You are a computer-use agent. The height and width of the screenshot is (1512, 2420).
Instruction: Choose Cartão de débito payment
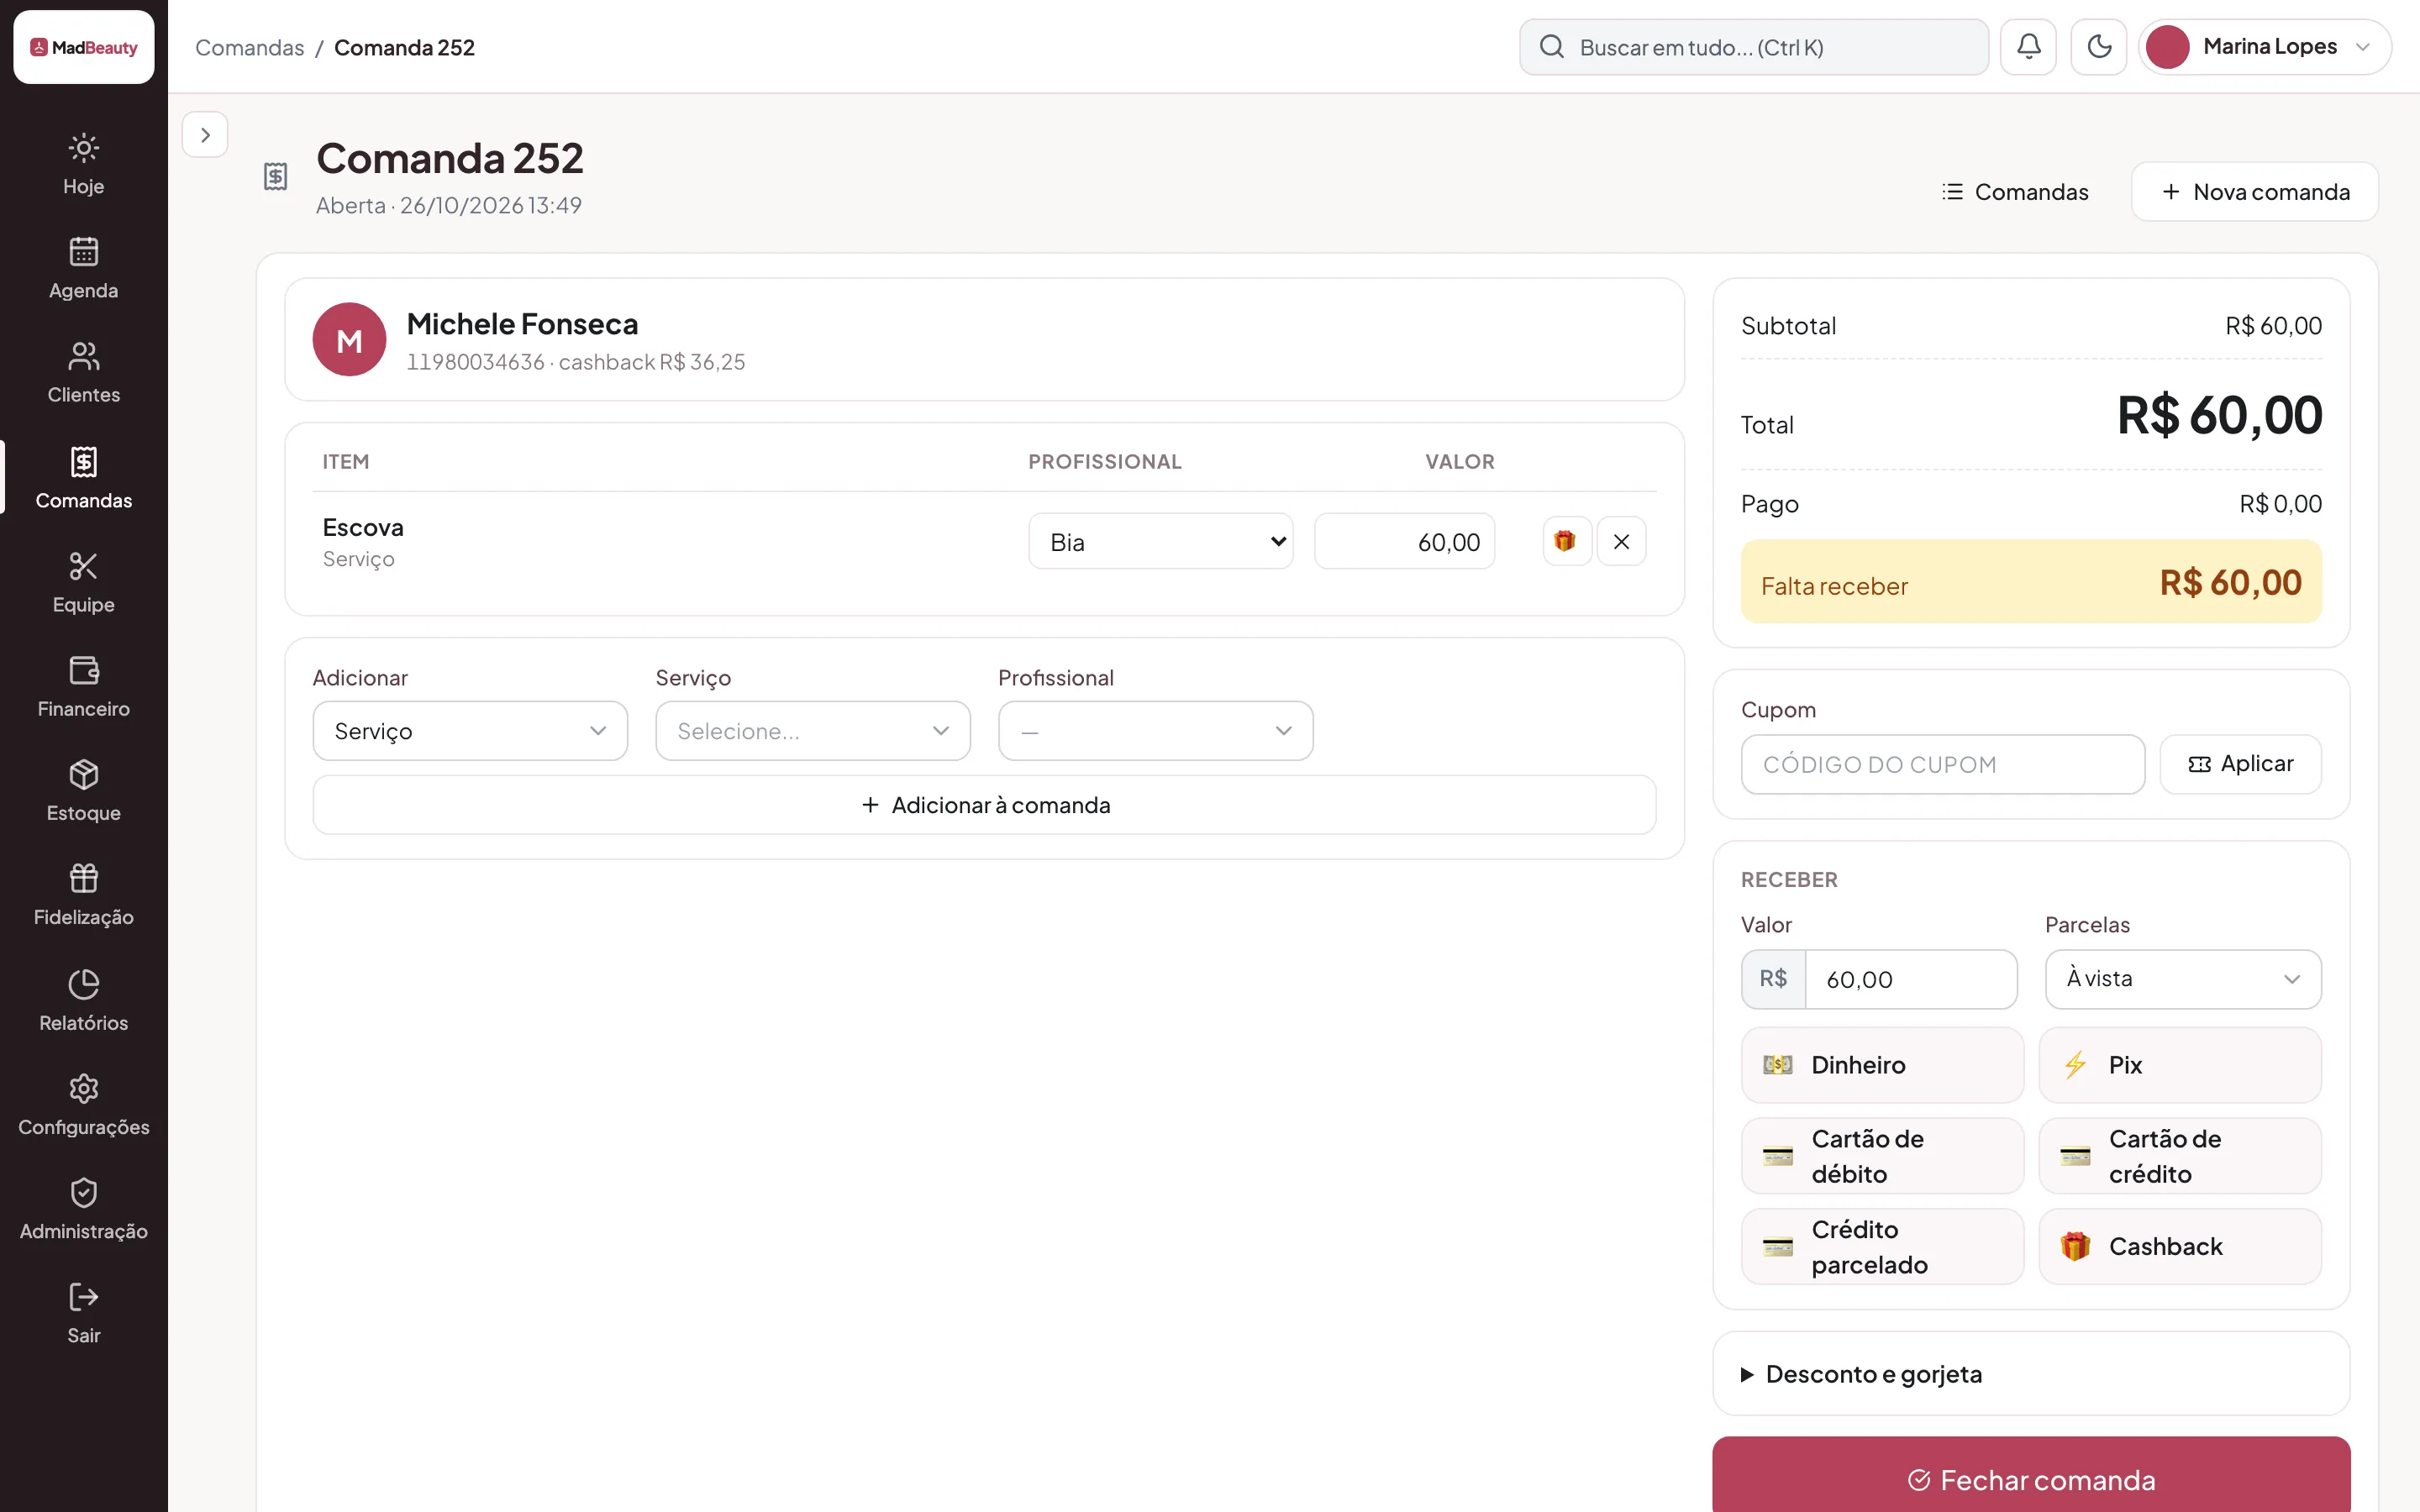1882,1156
